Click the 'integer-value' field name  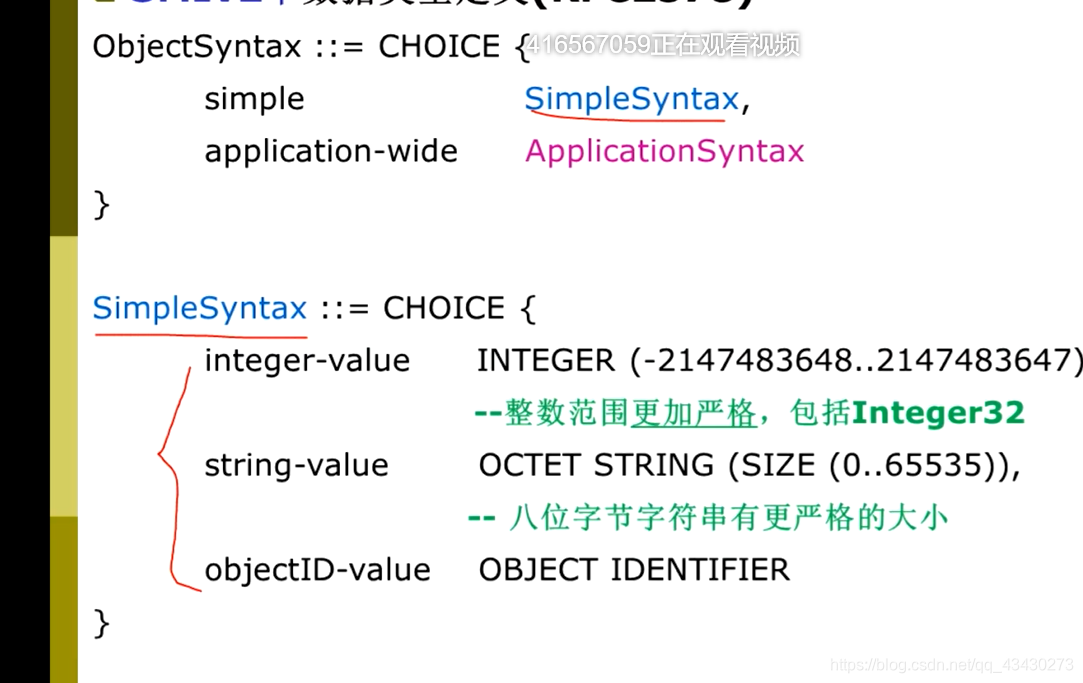coord(307,360)
